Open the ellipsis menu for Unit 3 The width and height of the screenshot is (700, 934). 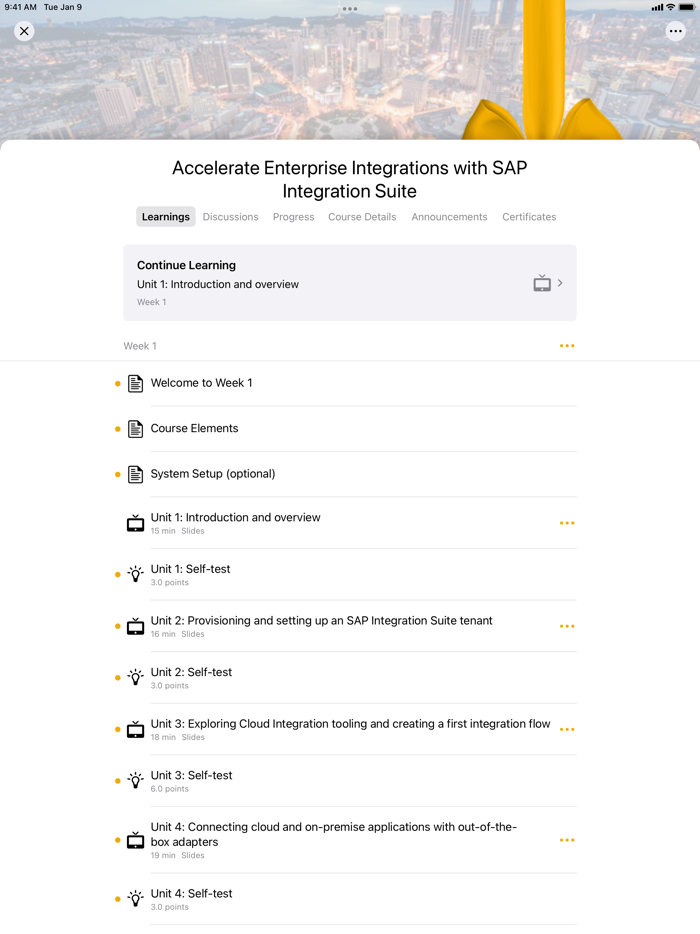pyautogui.click(x=567, y=729)
